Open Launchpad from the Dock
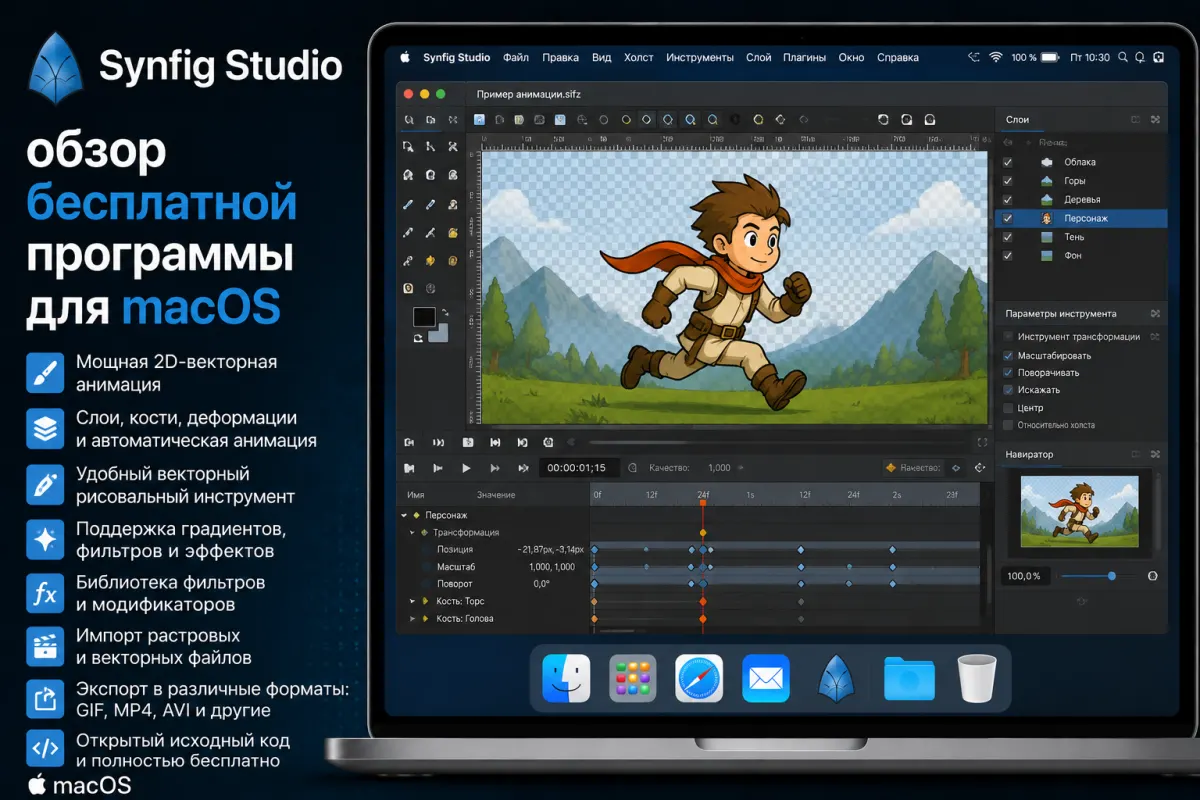The width and height of the screenshot is (1200, 800). point(633,679)
